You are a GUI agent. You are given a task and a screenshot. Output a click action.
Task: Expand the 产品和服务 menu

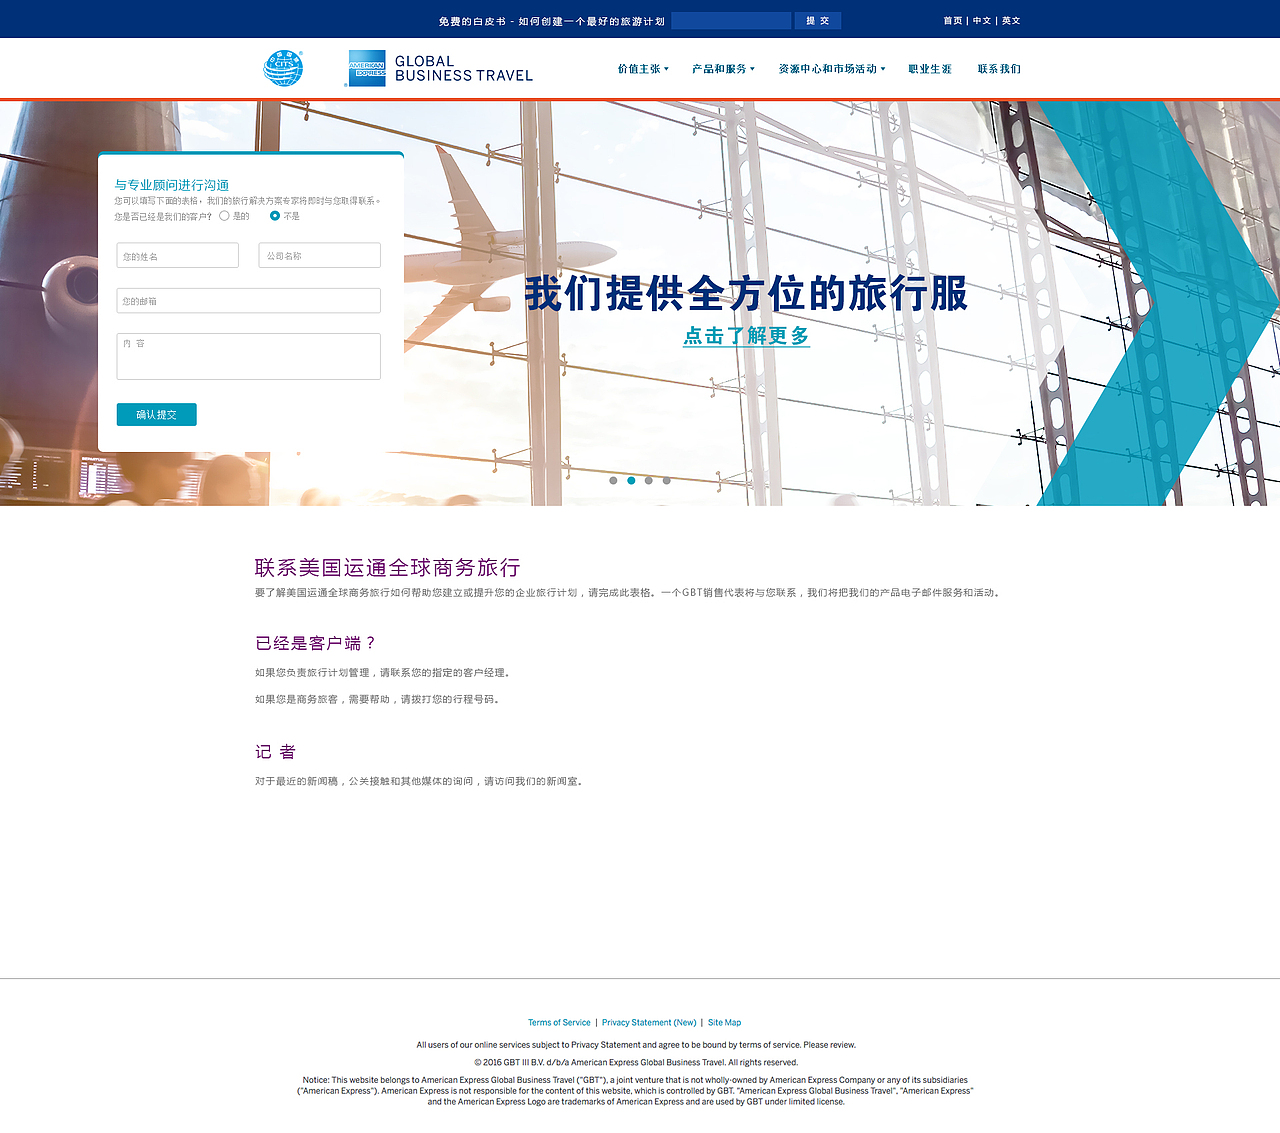[x=723, y=69]
